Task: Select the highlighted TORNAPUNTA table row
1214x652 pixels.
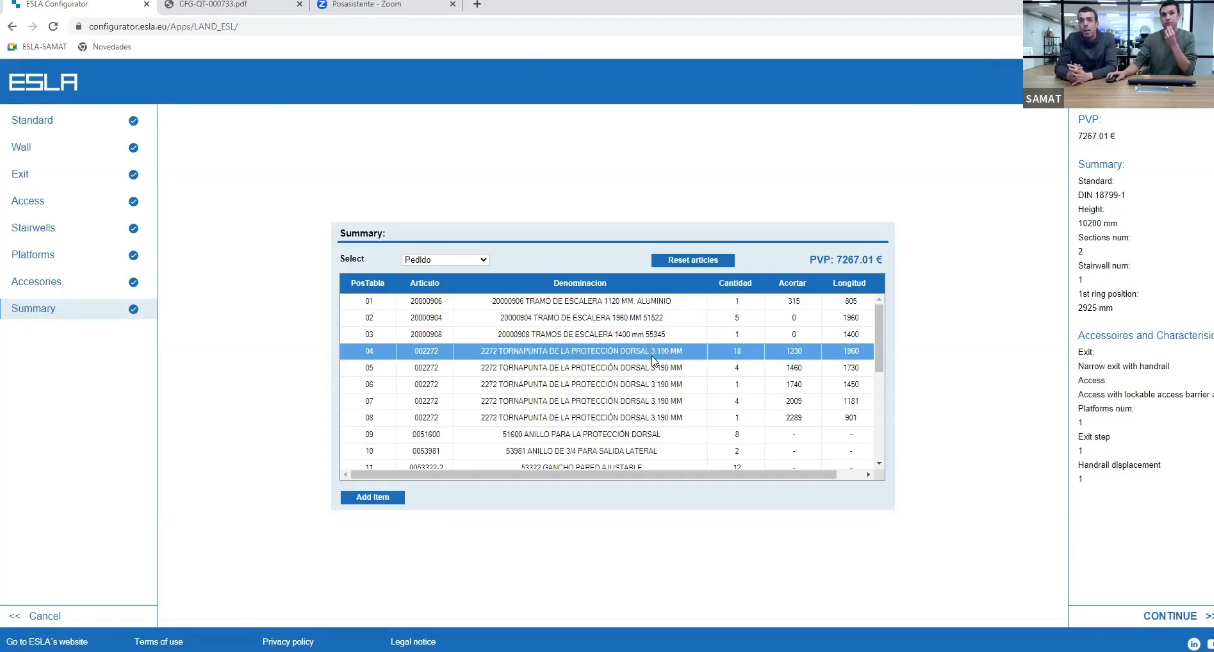Action: coord(580,351)
